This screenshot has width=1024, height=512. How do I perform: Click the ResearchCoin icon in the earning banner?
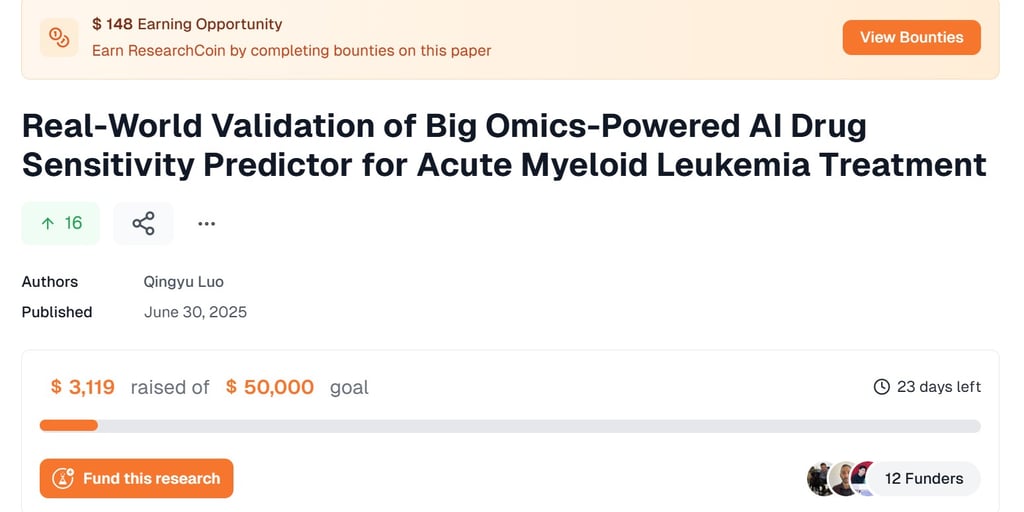(x=59, y=37)
